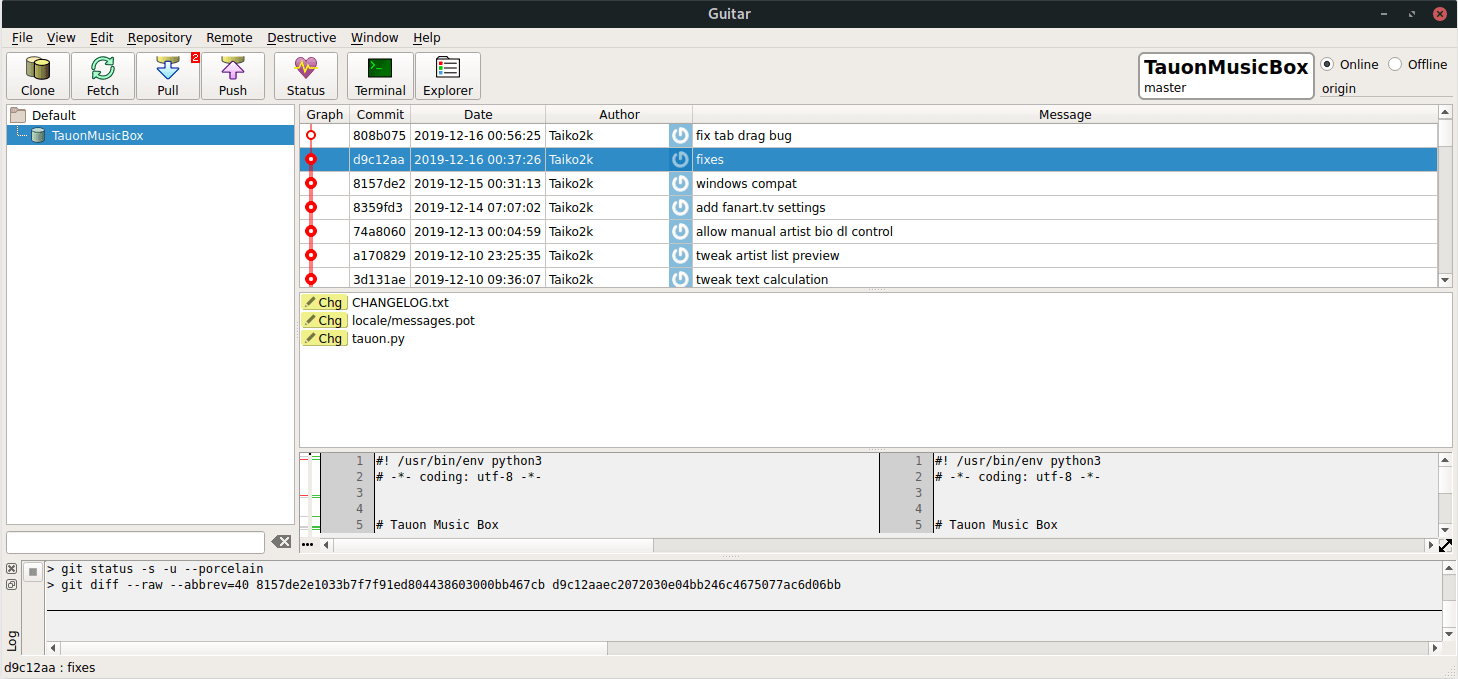Select TauonMusicBox in the repository tree
1458x679 pixels.
coord(97,135)
